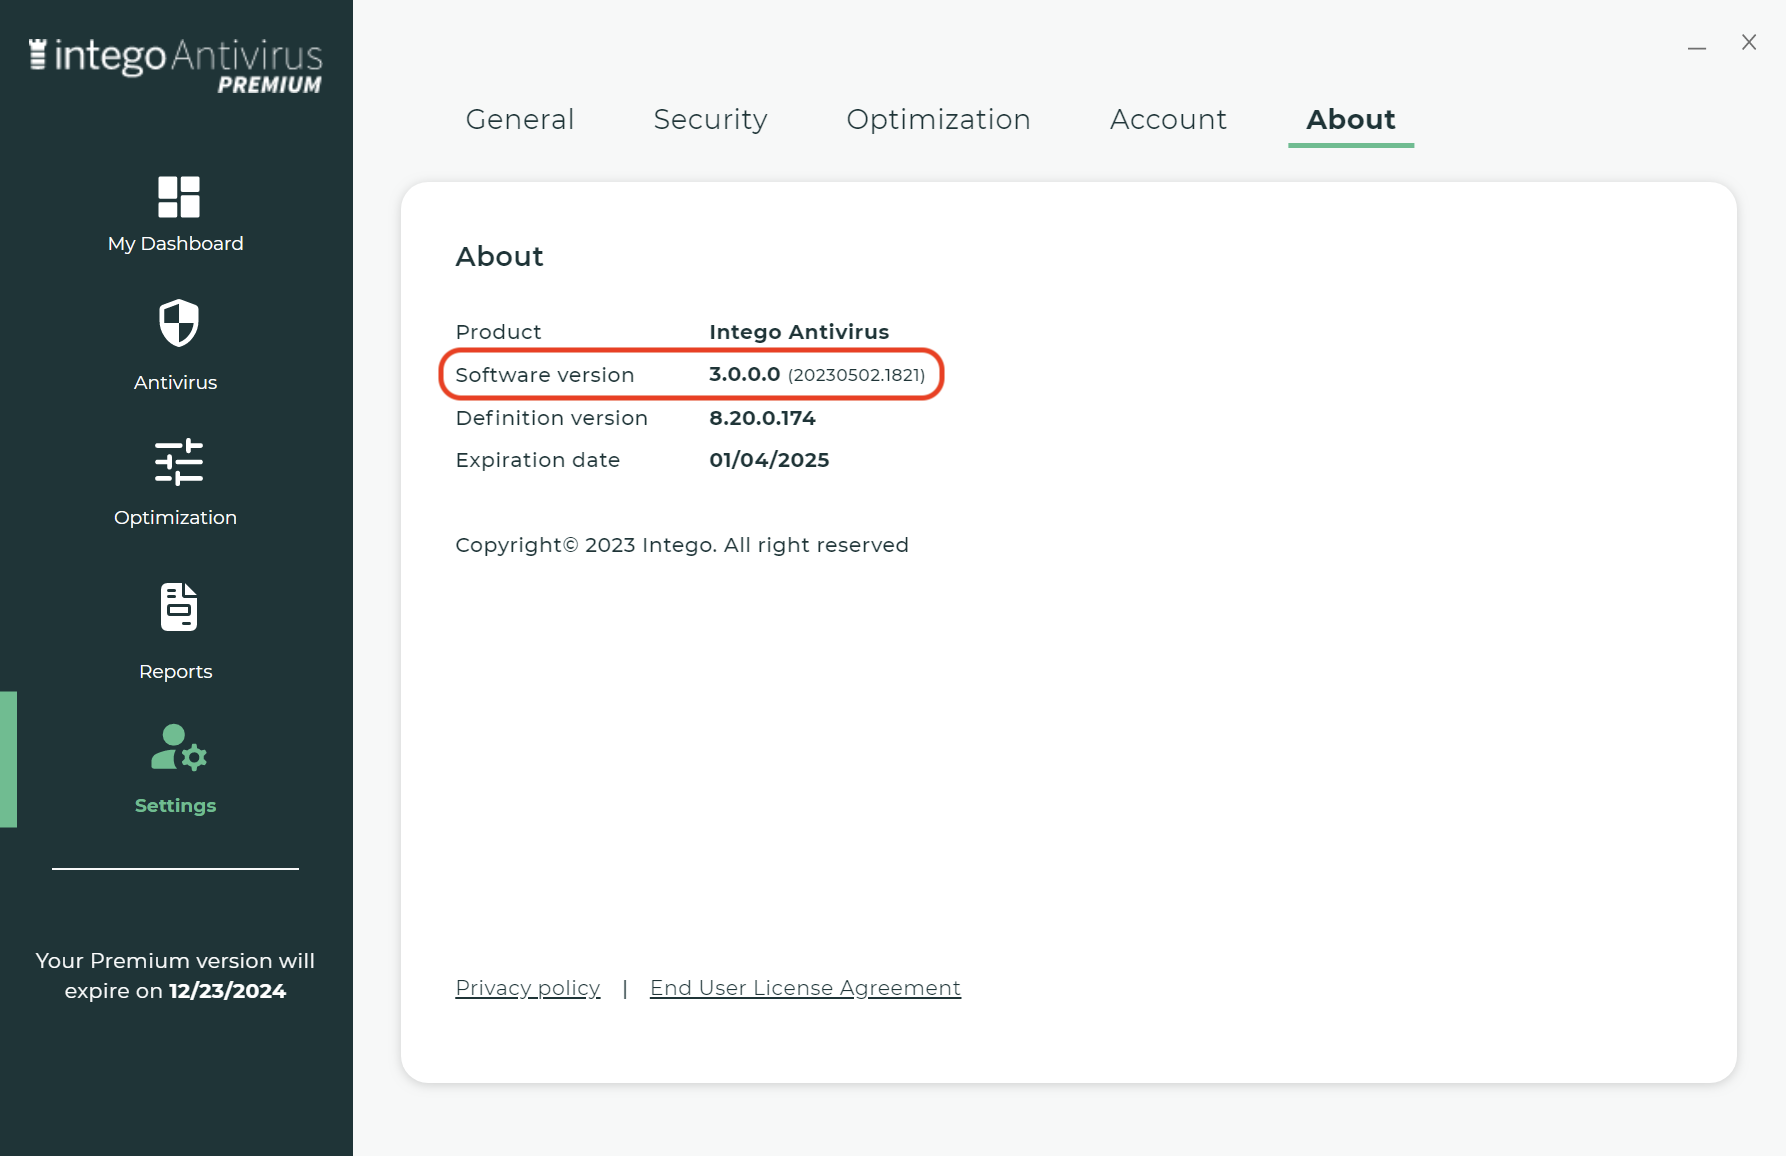
Task: Minimize the Intego window
Action: tap(1697, 47)
